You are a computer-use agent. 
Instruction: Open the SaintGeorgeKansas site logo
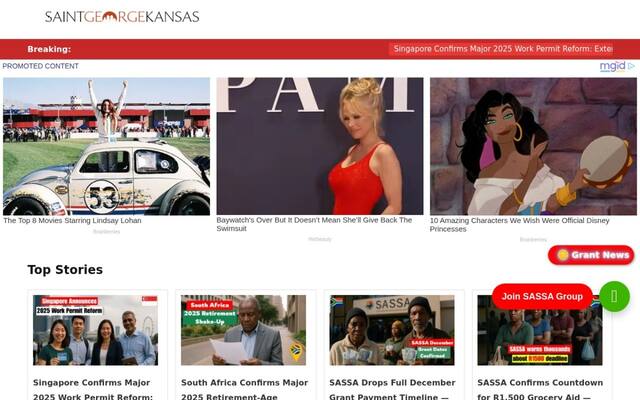(x=122, y=17)
